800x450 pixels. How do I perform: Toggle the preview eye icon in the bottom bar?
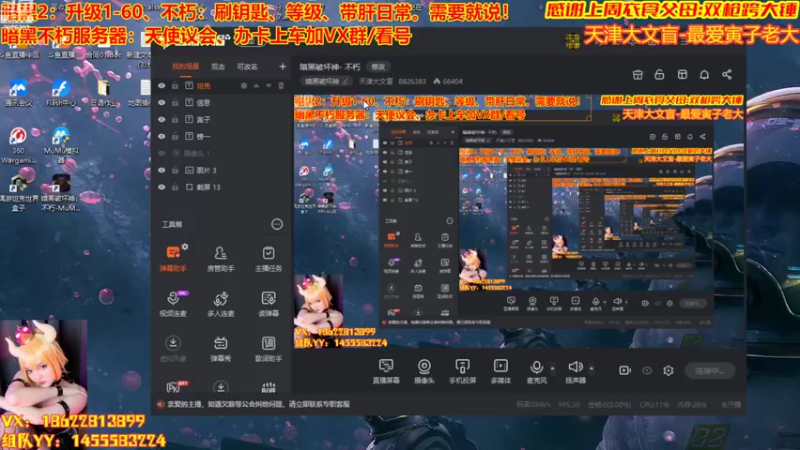point(647,370)
